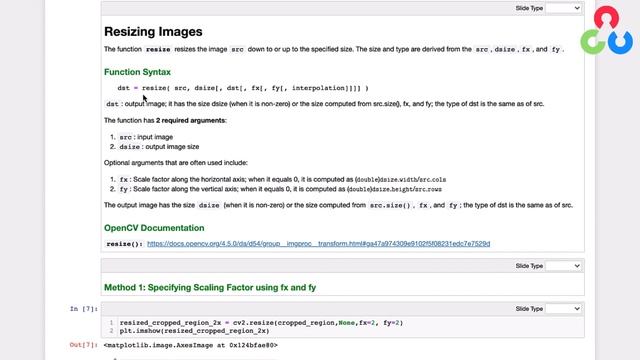Open Slide Type dropdown above Method 1 heading
This screenshot has height=360, width=640.
[x=563, y=266]
